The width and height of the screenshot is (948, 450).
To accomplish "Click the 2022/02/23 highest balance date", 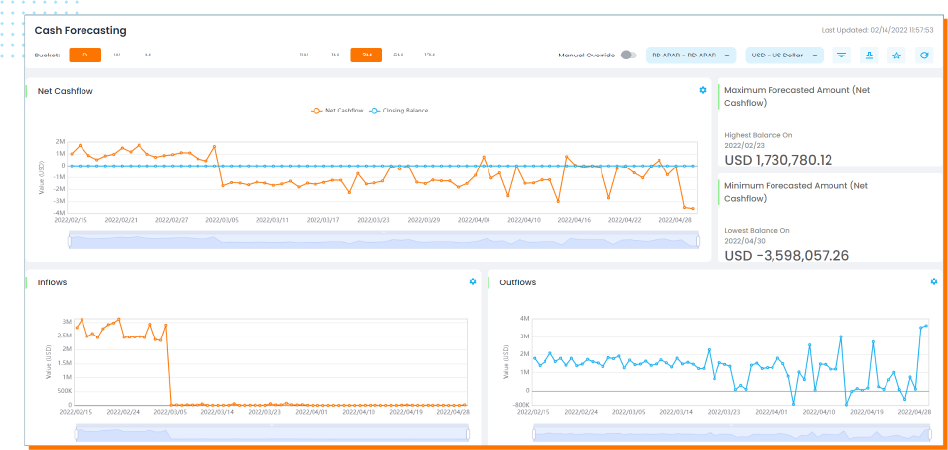I will (743, 145).
